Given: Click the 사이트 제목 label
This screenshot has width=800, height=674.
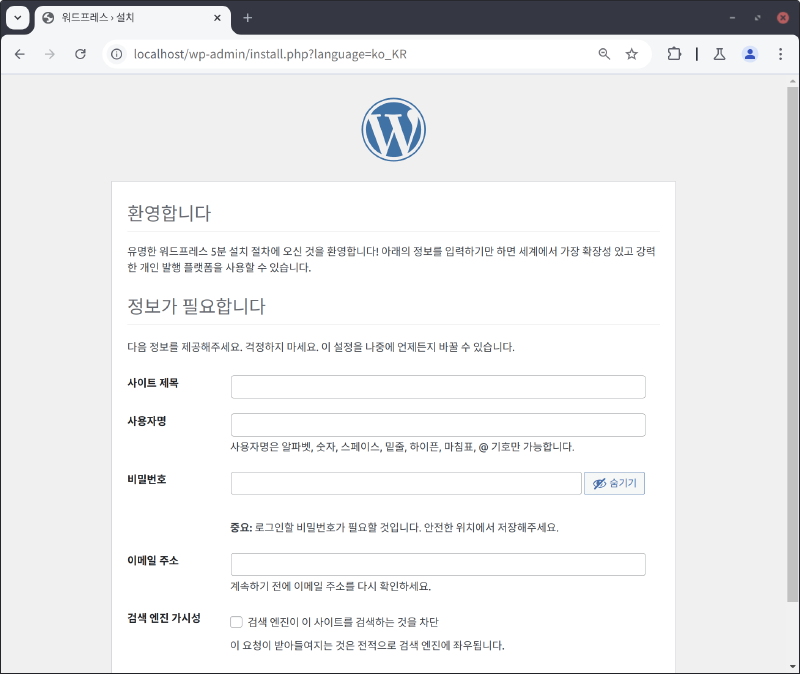Looking at the screenshot, I should tap(153, 383).
